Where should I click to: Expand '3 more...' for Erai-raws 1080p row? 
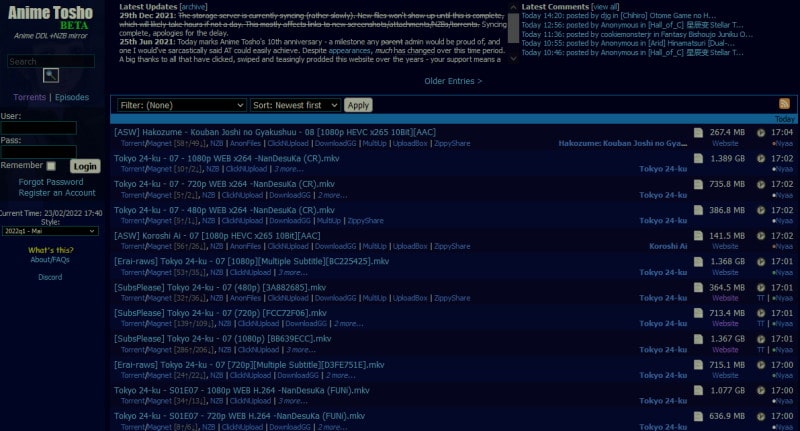pos(292,272)
